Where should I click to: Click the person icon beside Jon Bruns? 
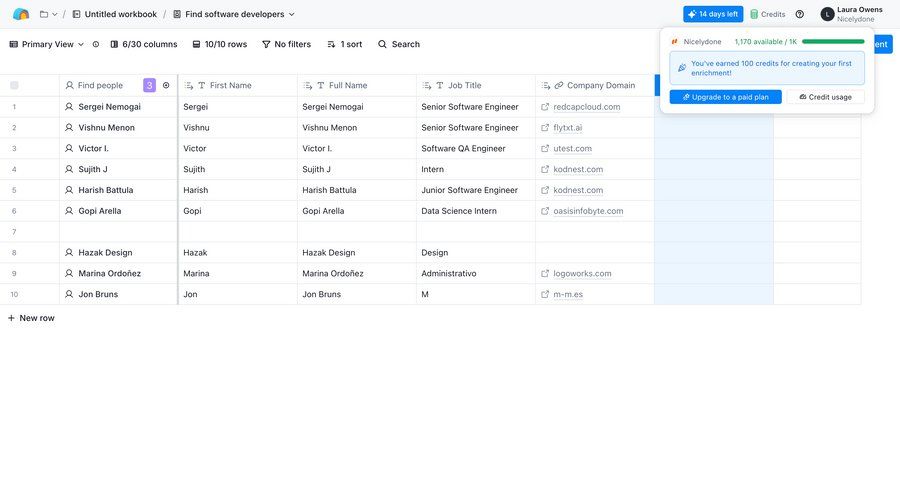(69, 294)
